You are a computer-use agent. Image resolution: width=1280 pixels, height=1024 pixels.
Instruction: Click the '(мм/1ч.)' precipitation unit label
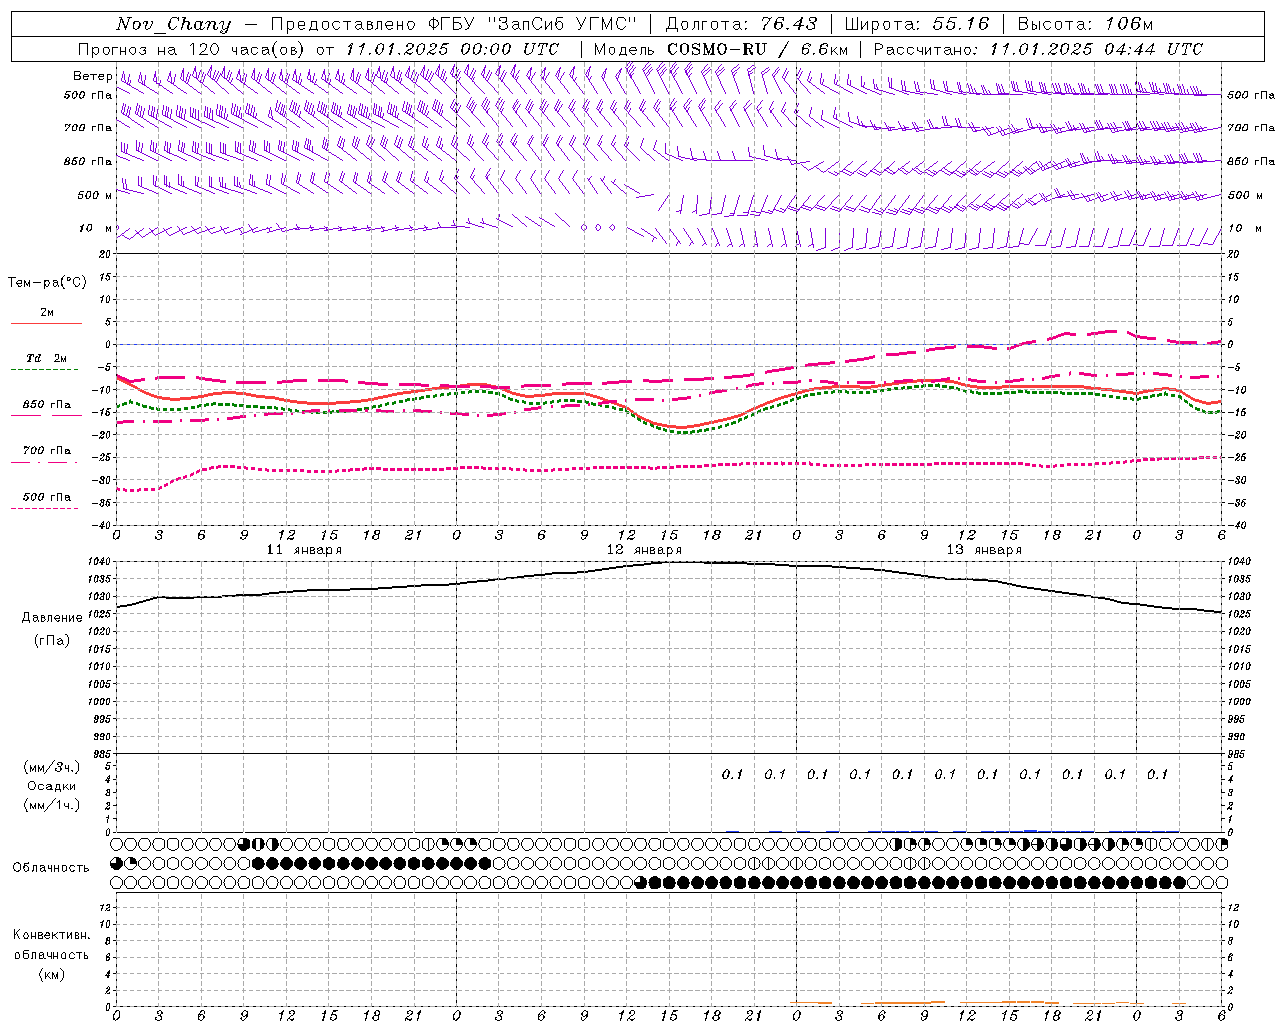52,805
